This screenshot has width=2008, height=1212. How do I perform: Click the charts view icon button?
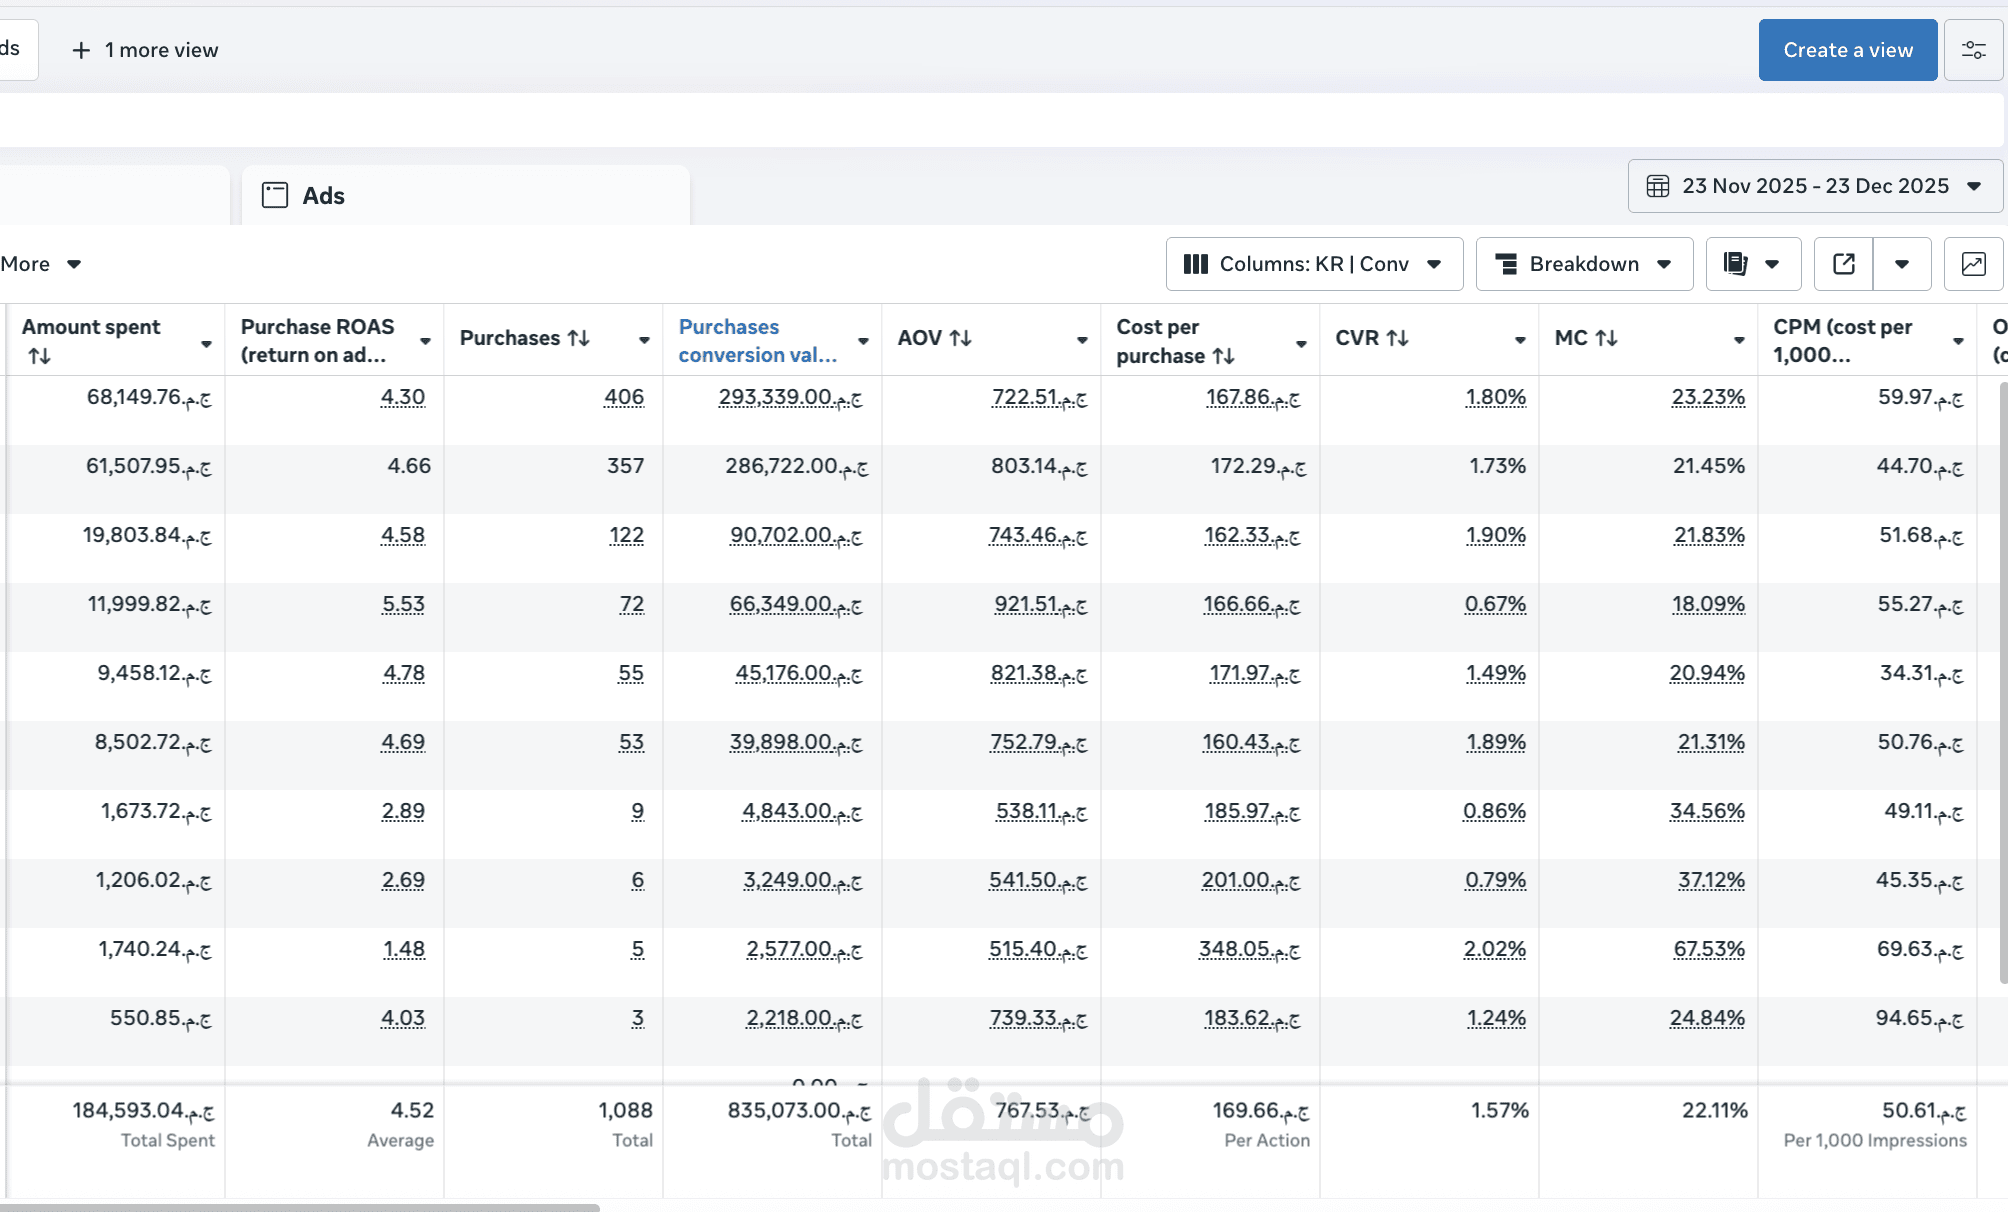(1973, 264)
